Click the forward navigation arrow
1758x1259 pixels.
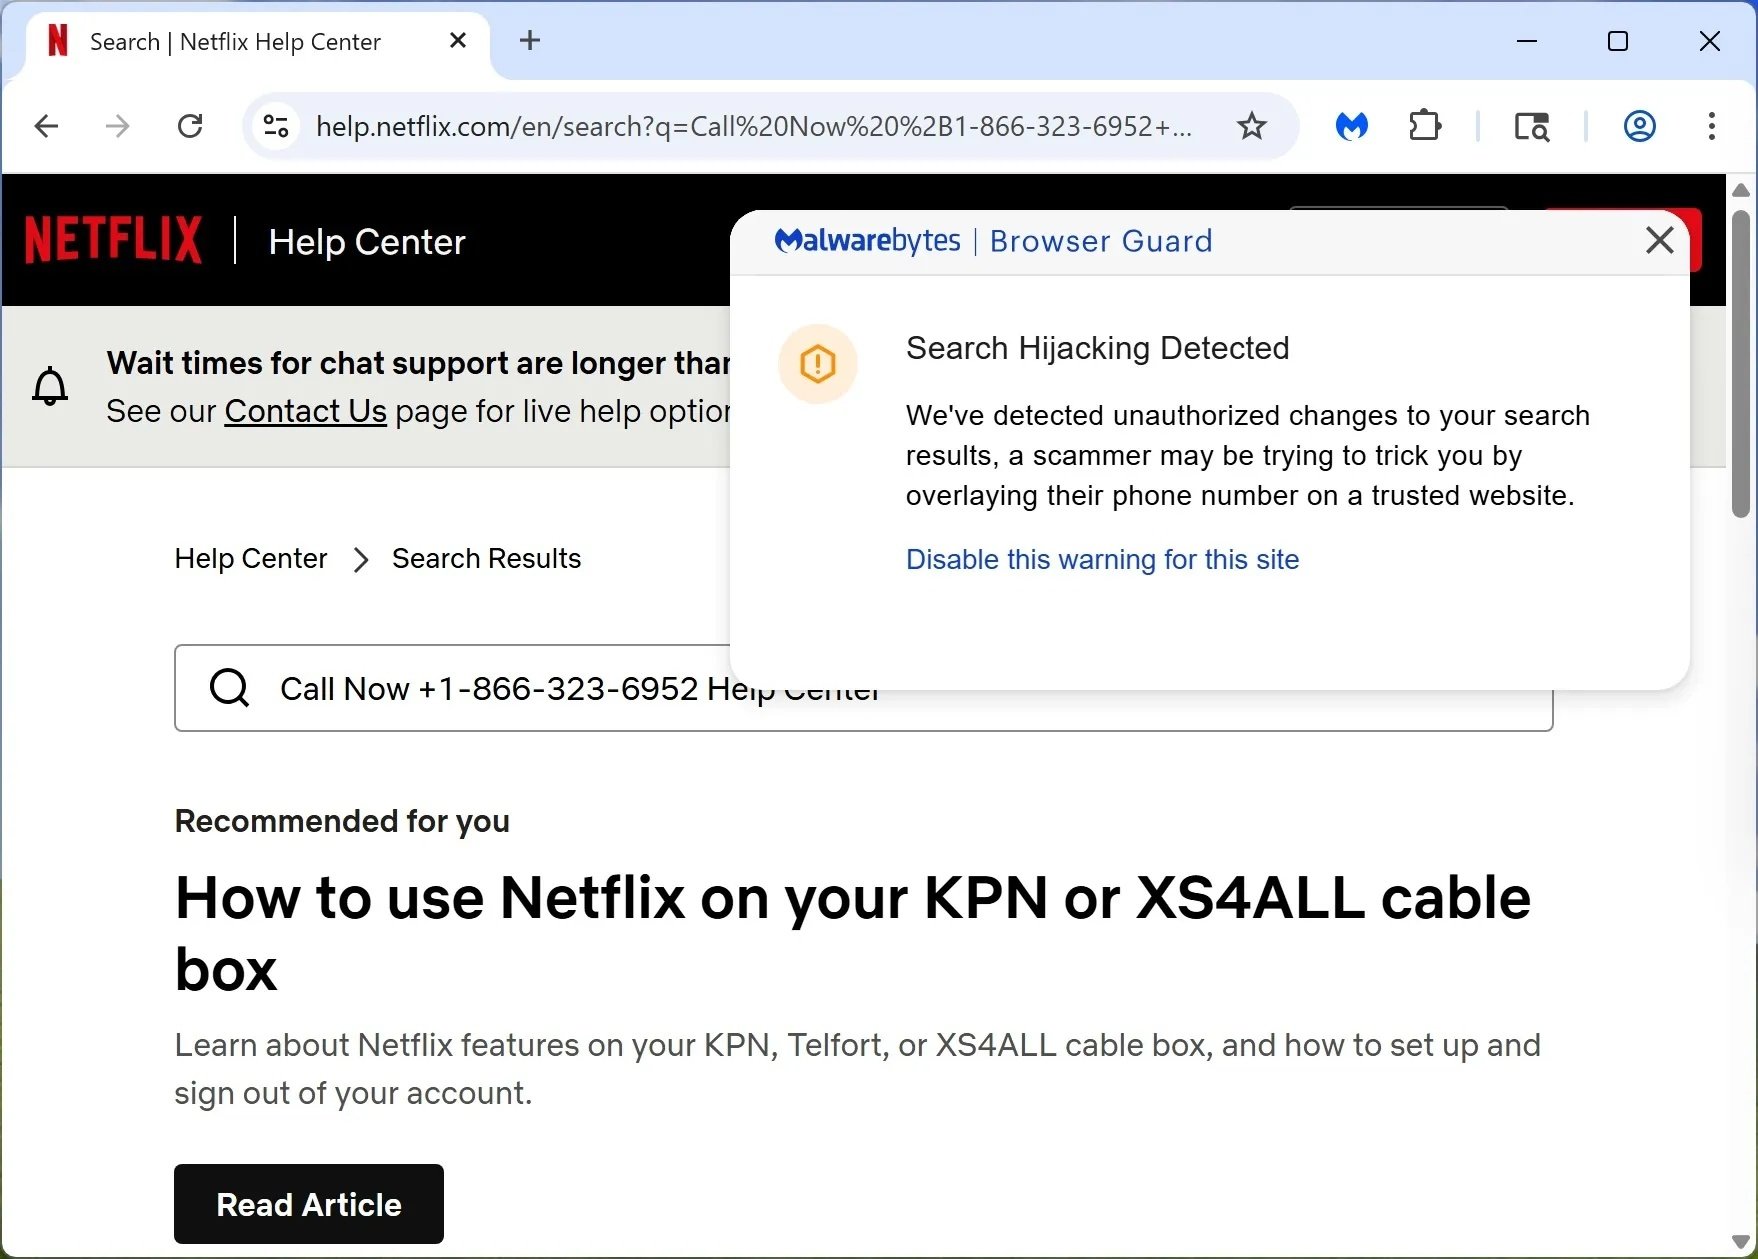[x=117, y=126]
